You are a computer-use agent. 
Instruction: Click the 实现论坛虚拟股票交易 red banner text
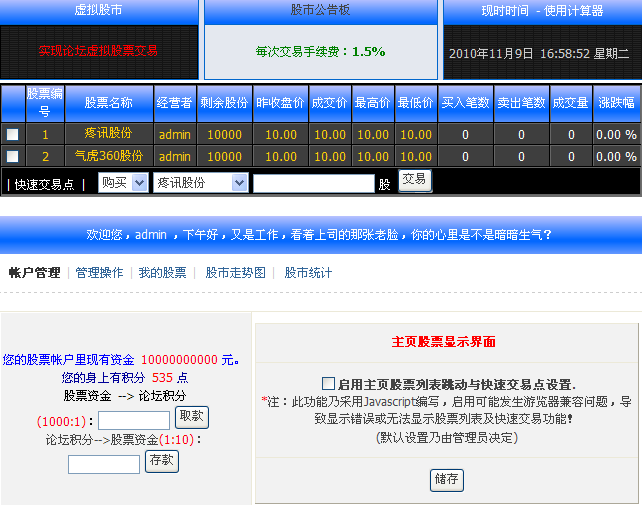pos(98,51)
